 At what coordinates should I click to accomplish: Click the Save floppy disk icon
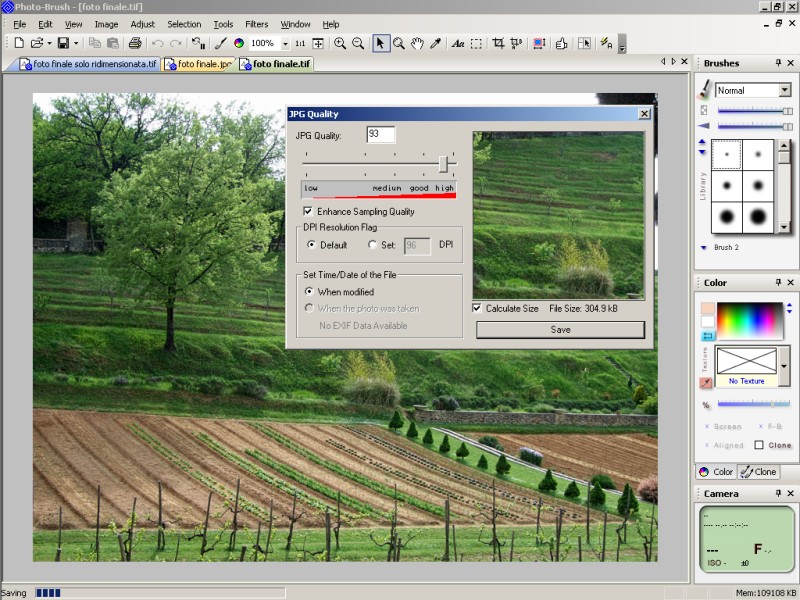tap(63, 43)
